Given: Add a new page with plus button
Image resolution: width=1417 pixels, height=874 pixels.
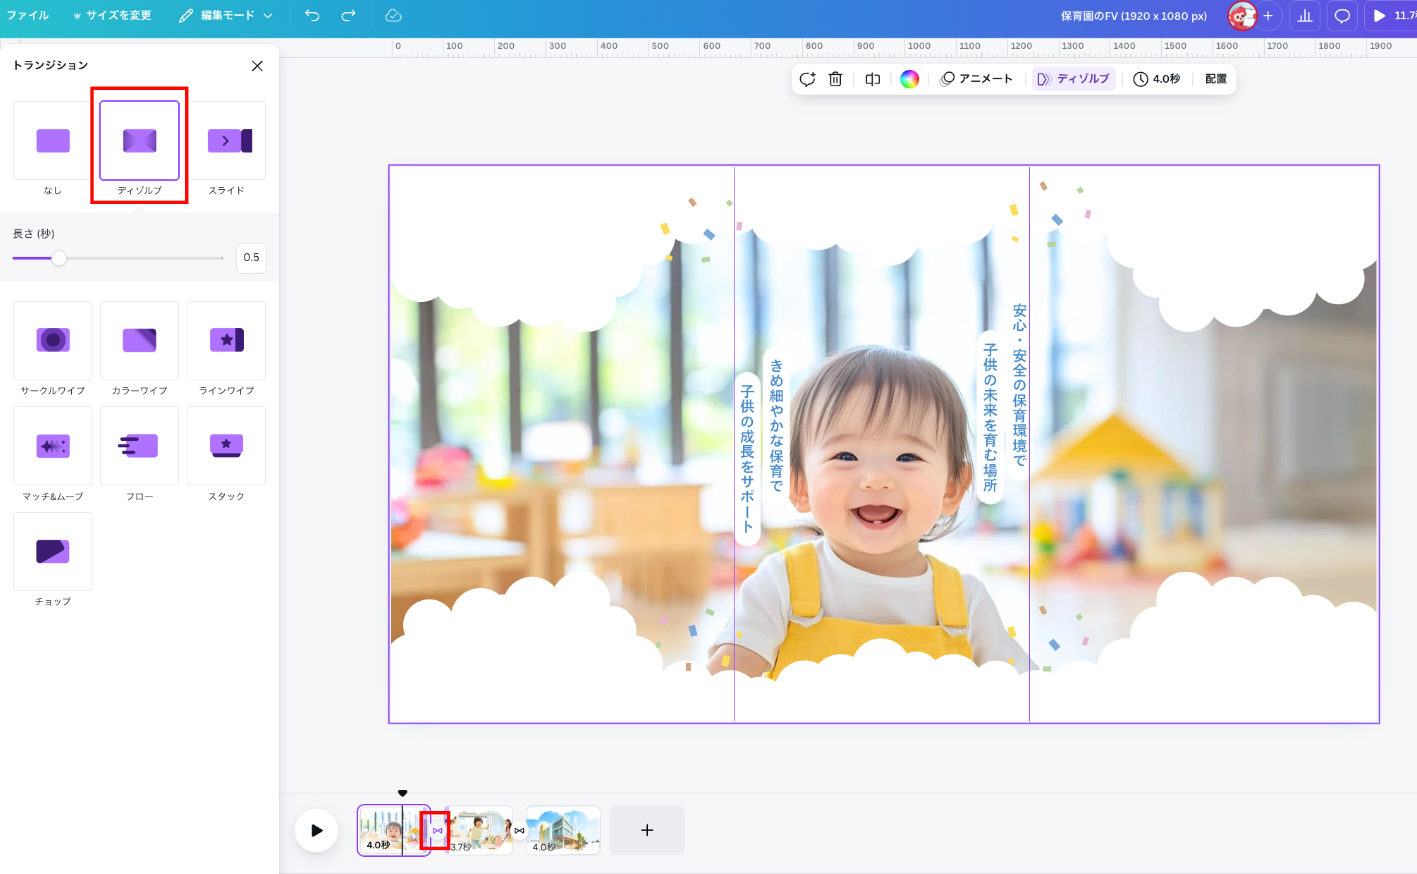Looking at the screenshot, I should click(647, 830).
